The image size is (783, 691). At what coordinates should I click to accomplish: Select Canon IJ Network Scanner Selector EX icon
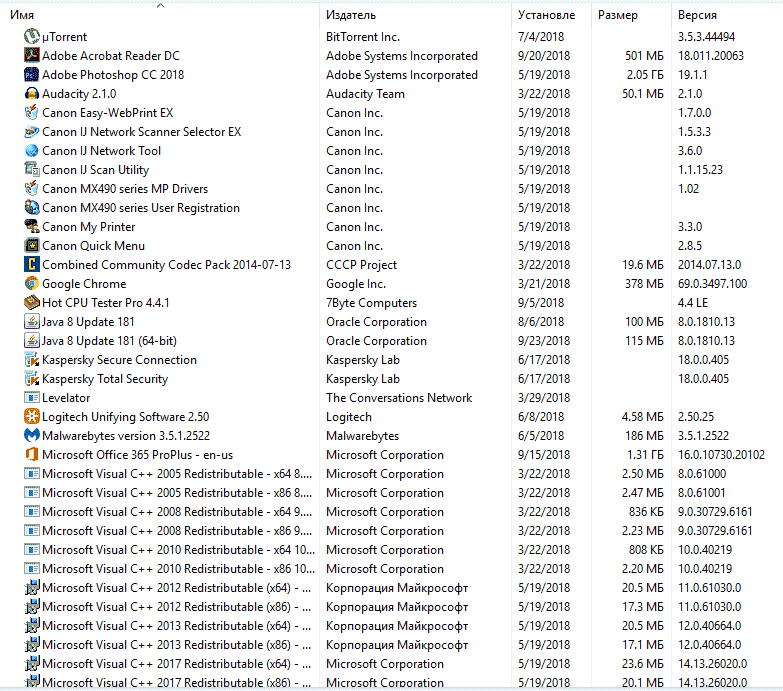[x=31, y=131]
